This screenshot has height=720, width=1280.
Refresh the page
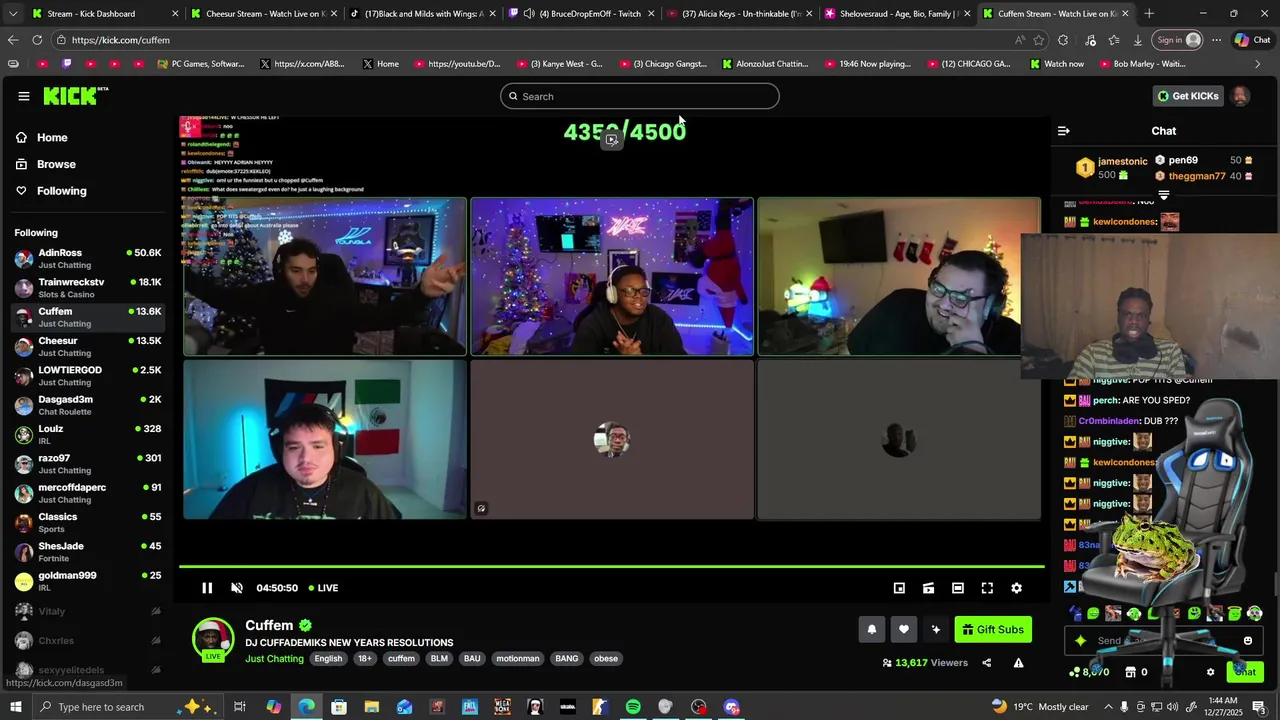pos(37,40)
